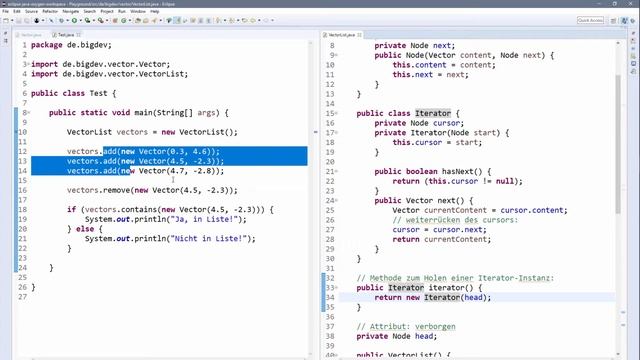Select the Java perspective button
640x360 pixels.
[x=624, y=20]
